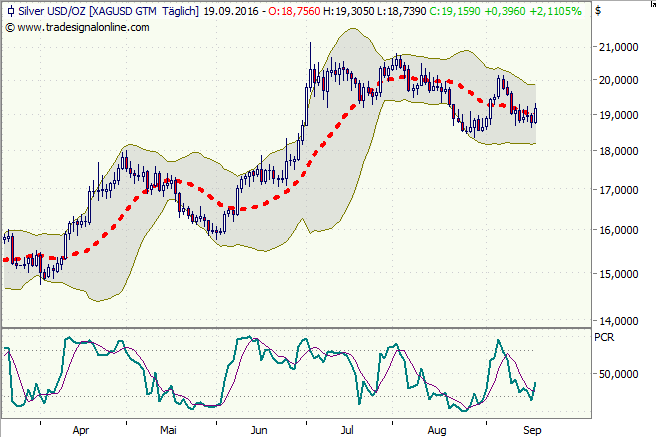
Task: Click the high value H:19,3050
Action: tap(348, 11)
